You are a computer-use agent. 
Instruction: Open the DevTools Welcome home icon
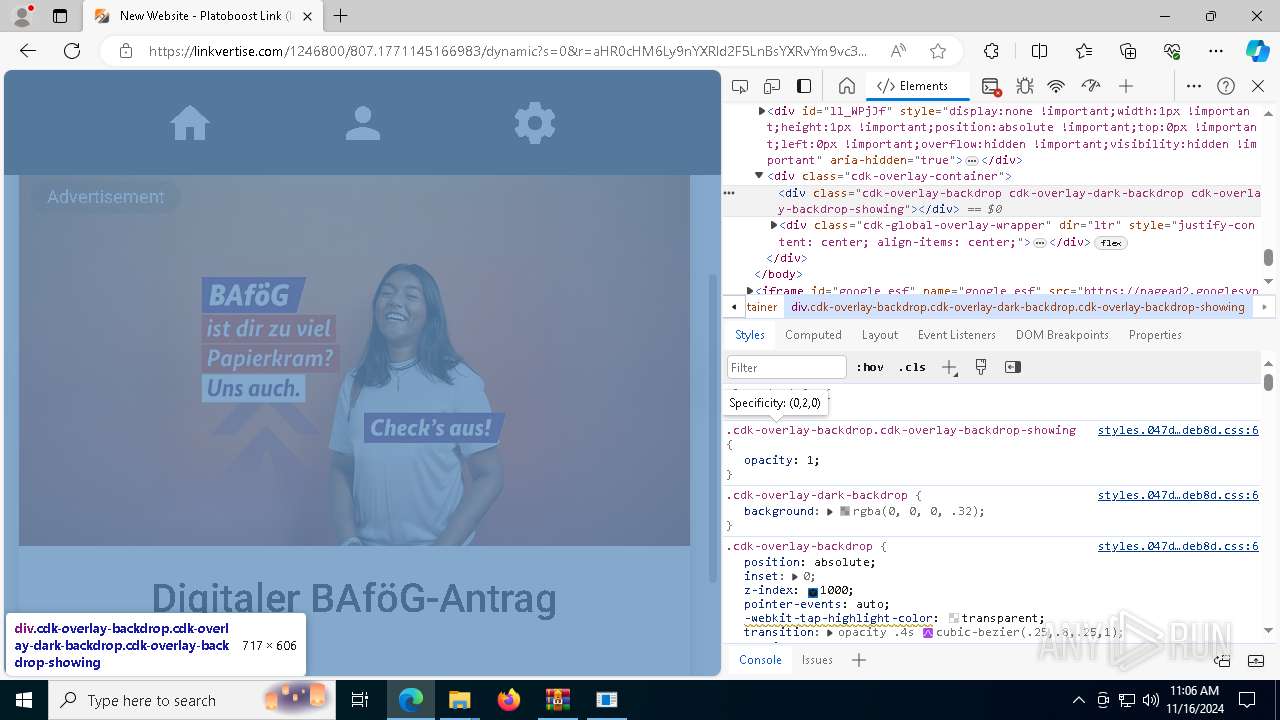847,86
